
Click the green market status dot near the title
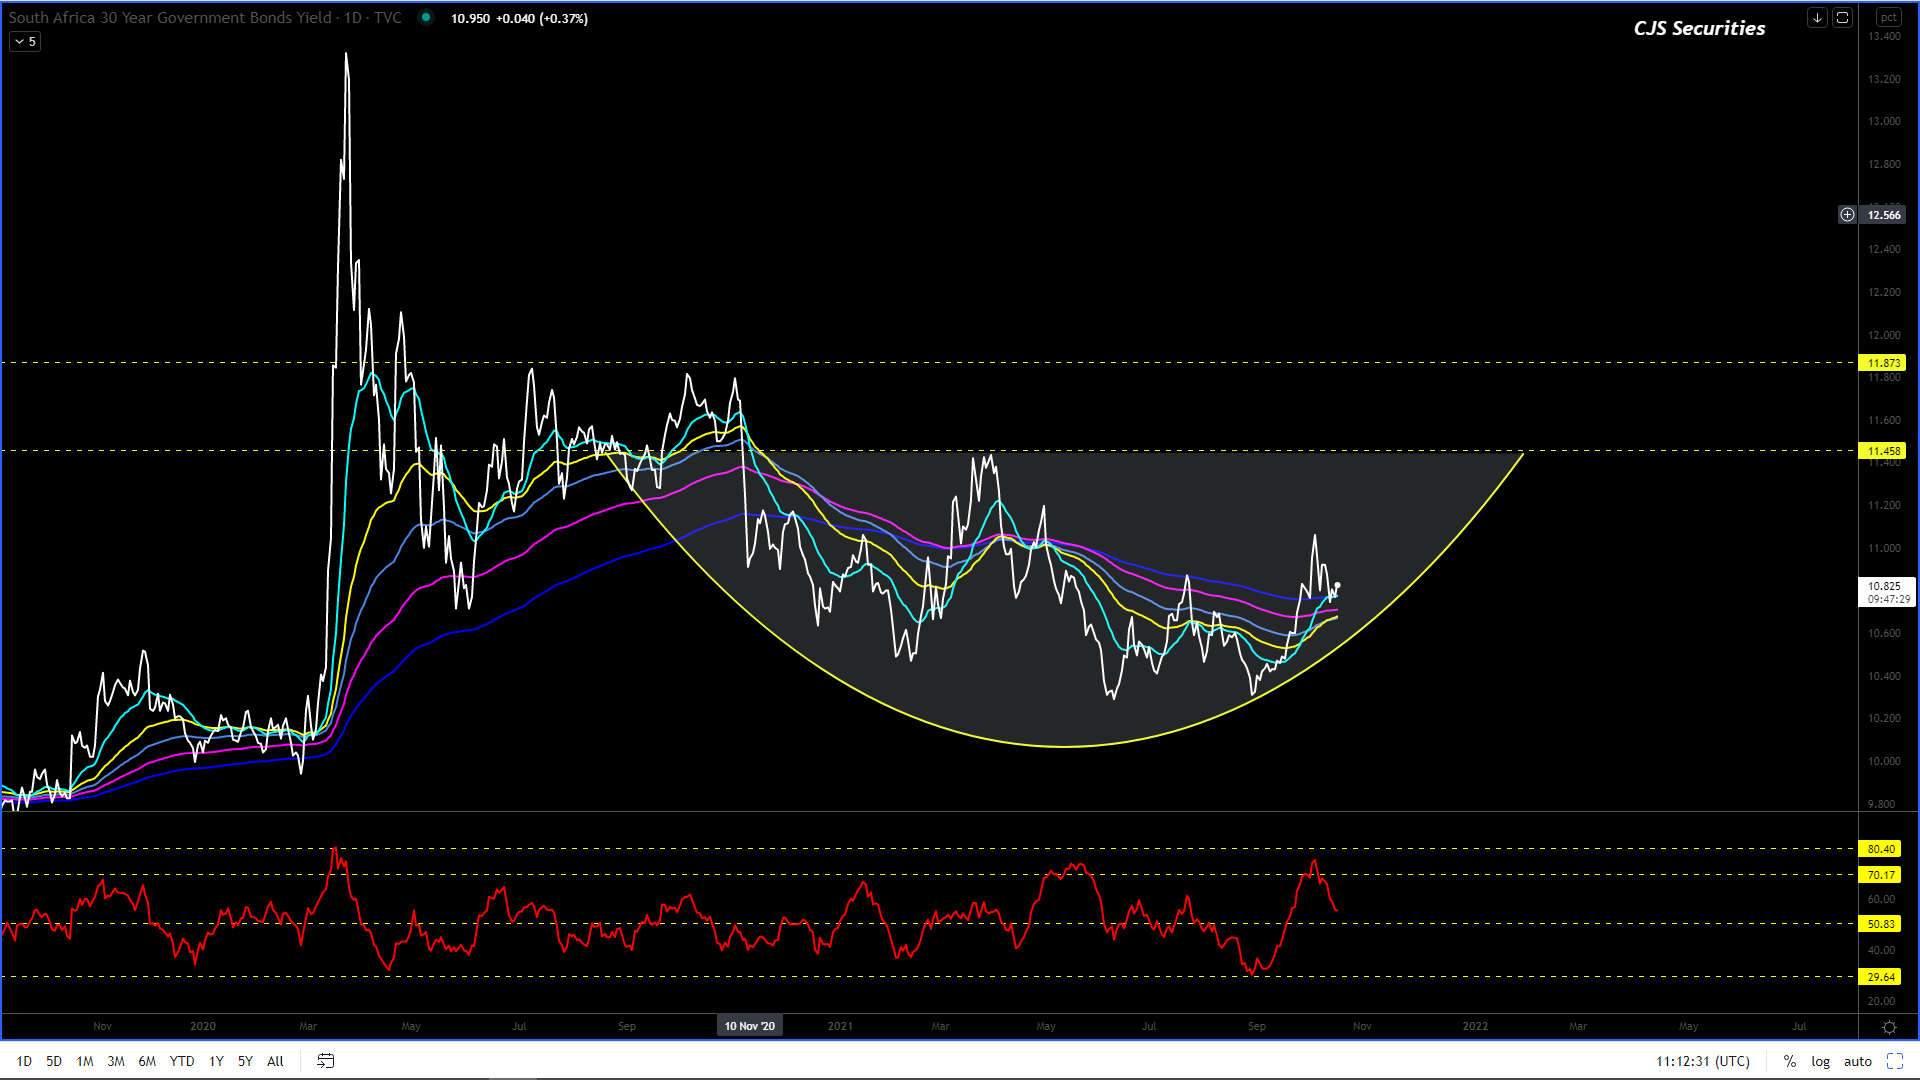tap(426, 18)
